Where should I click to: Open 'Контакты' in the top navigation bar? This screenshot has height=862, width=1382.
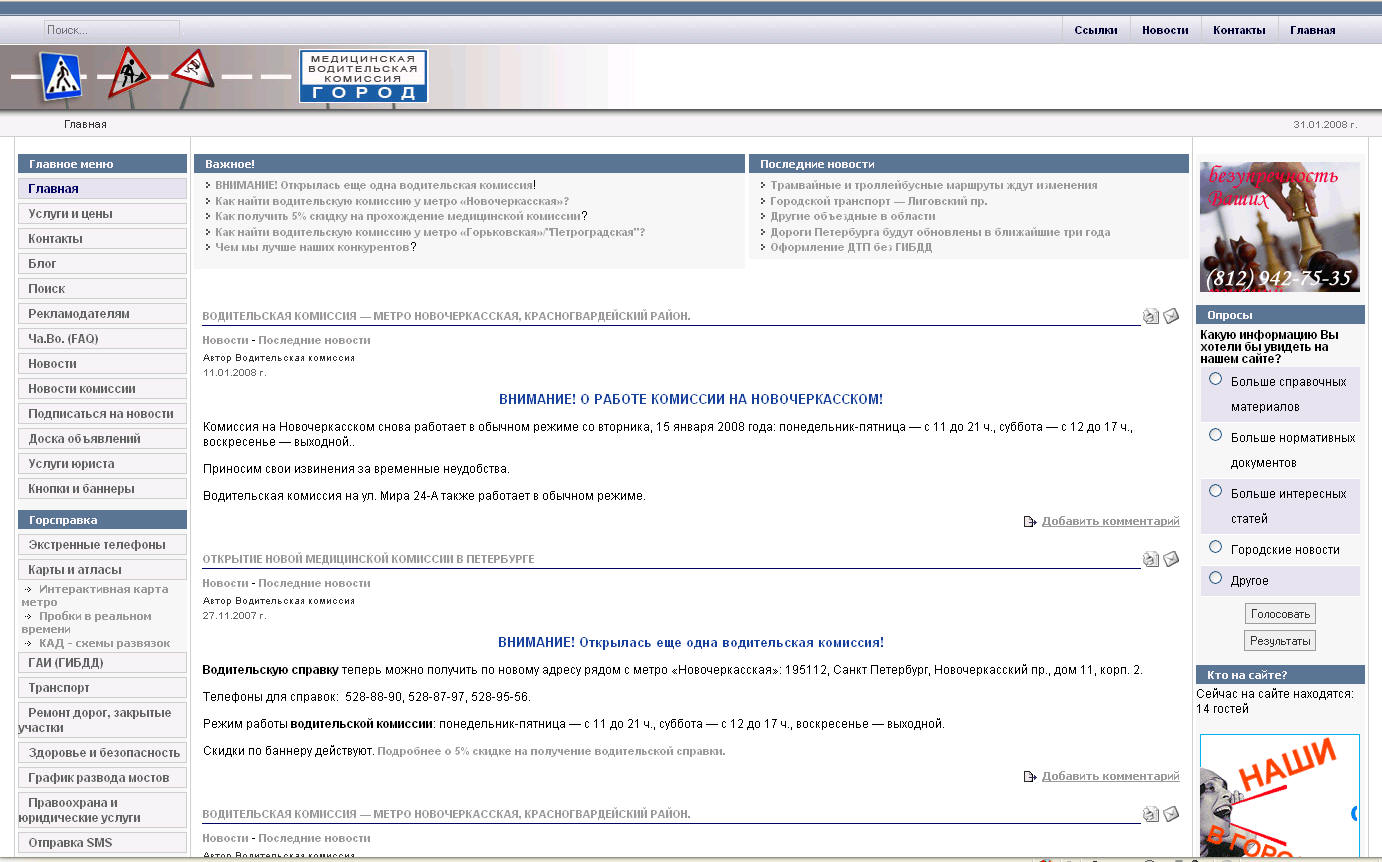pos(1239,30)
